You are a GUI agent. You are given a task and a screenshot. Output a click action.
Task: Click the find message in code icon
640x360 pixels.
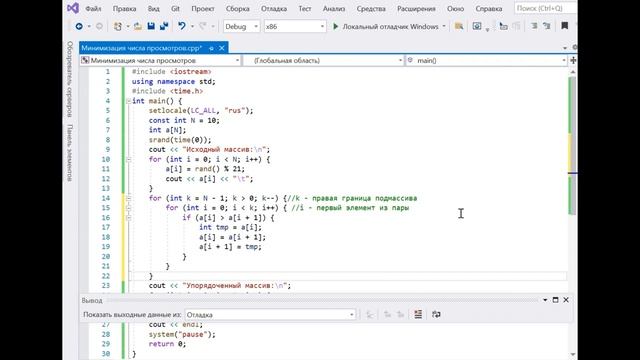click(x=370, y=314)
